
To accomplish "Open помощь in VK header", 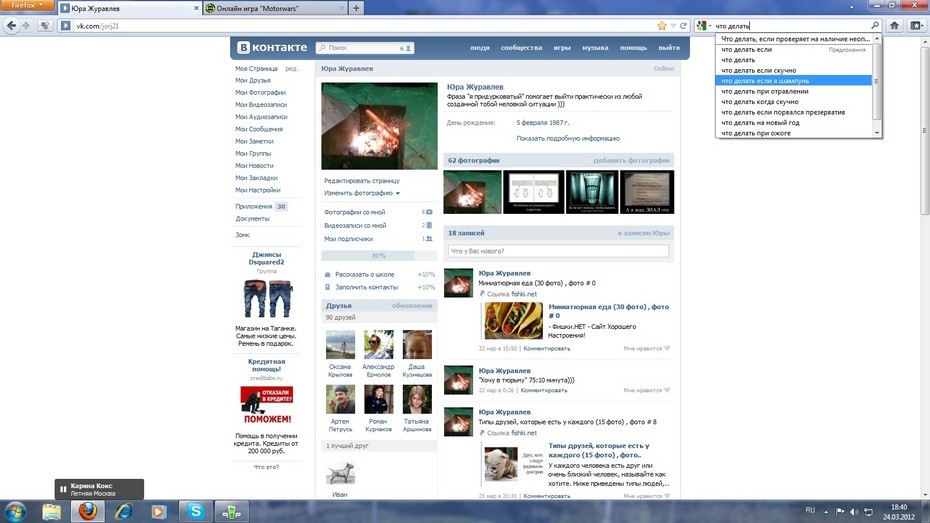I will (633, 47).
